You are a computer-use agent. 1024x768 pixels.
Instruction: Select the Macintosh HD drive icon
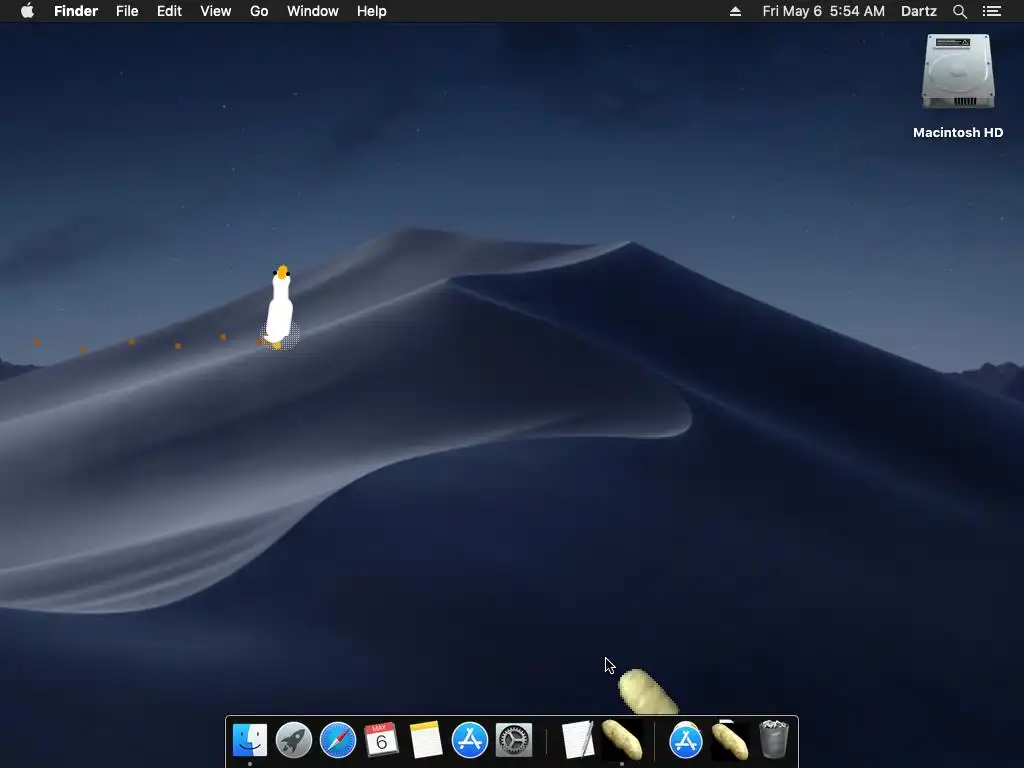coord(958,72)
